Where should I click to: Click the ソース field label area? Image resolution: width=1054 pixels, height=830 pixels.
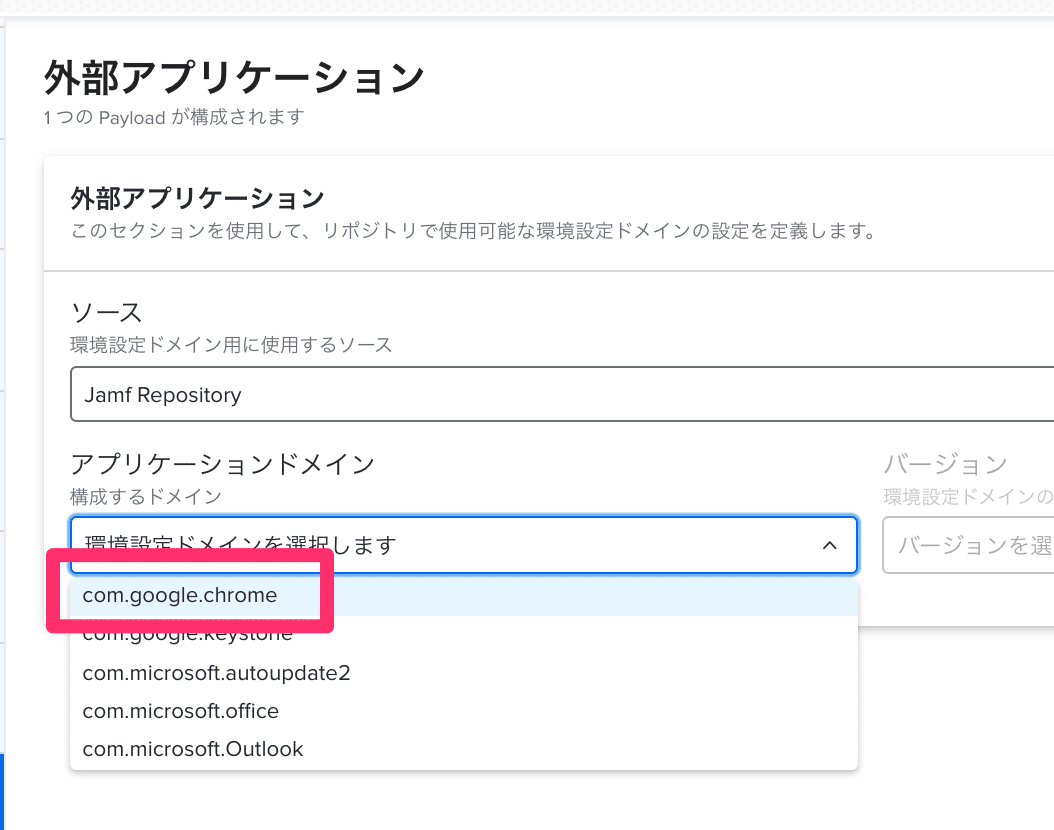pos(97,312)
